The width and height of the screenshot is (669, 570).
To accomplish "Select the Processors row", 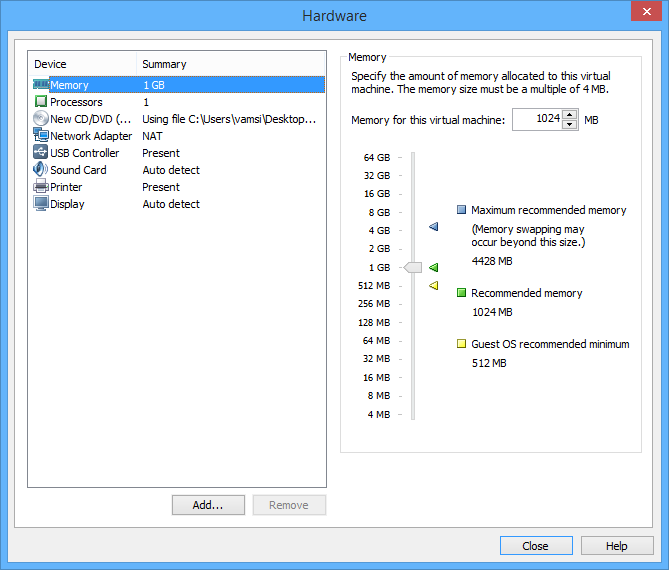I will [x=177, y=102].
